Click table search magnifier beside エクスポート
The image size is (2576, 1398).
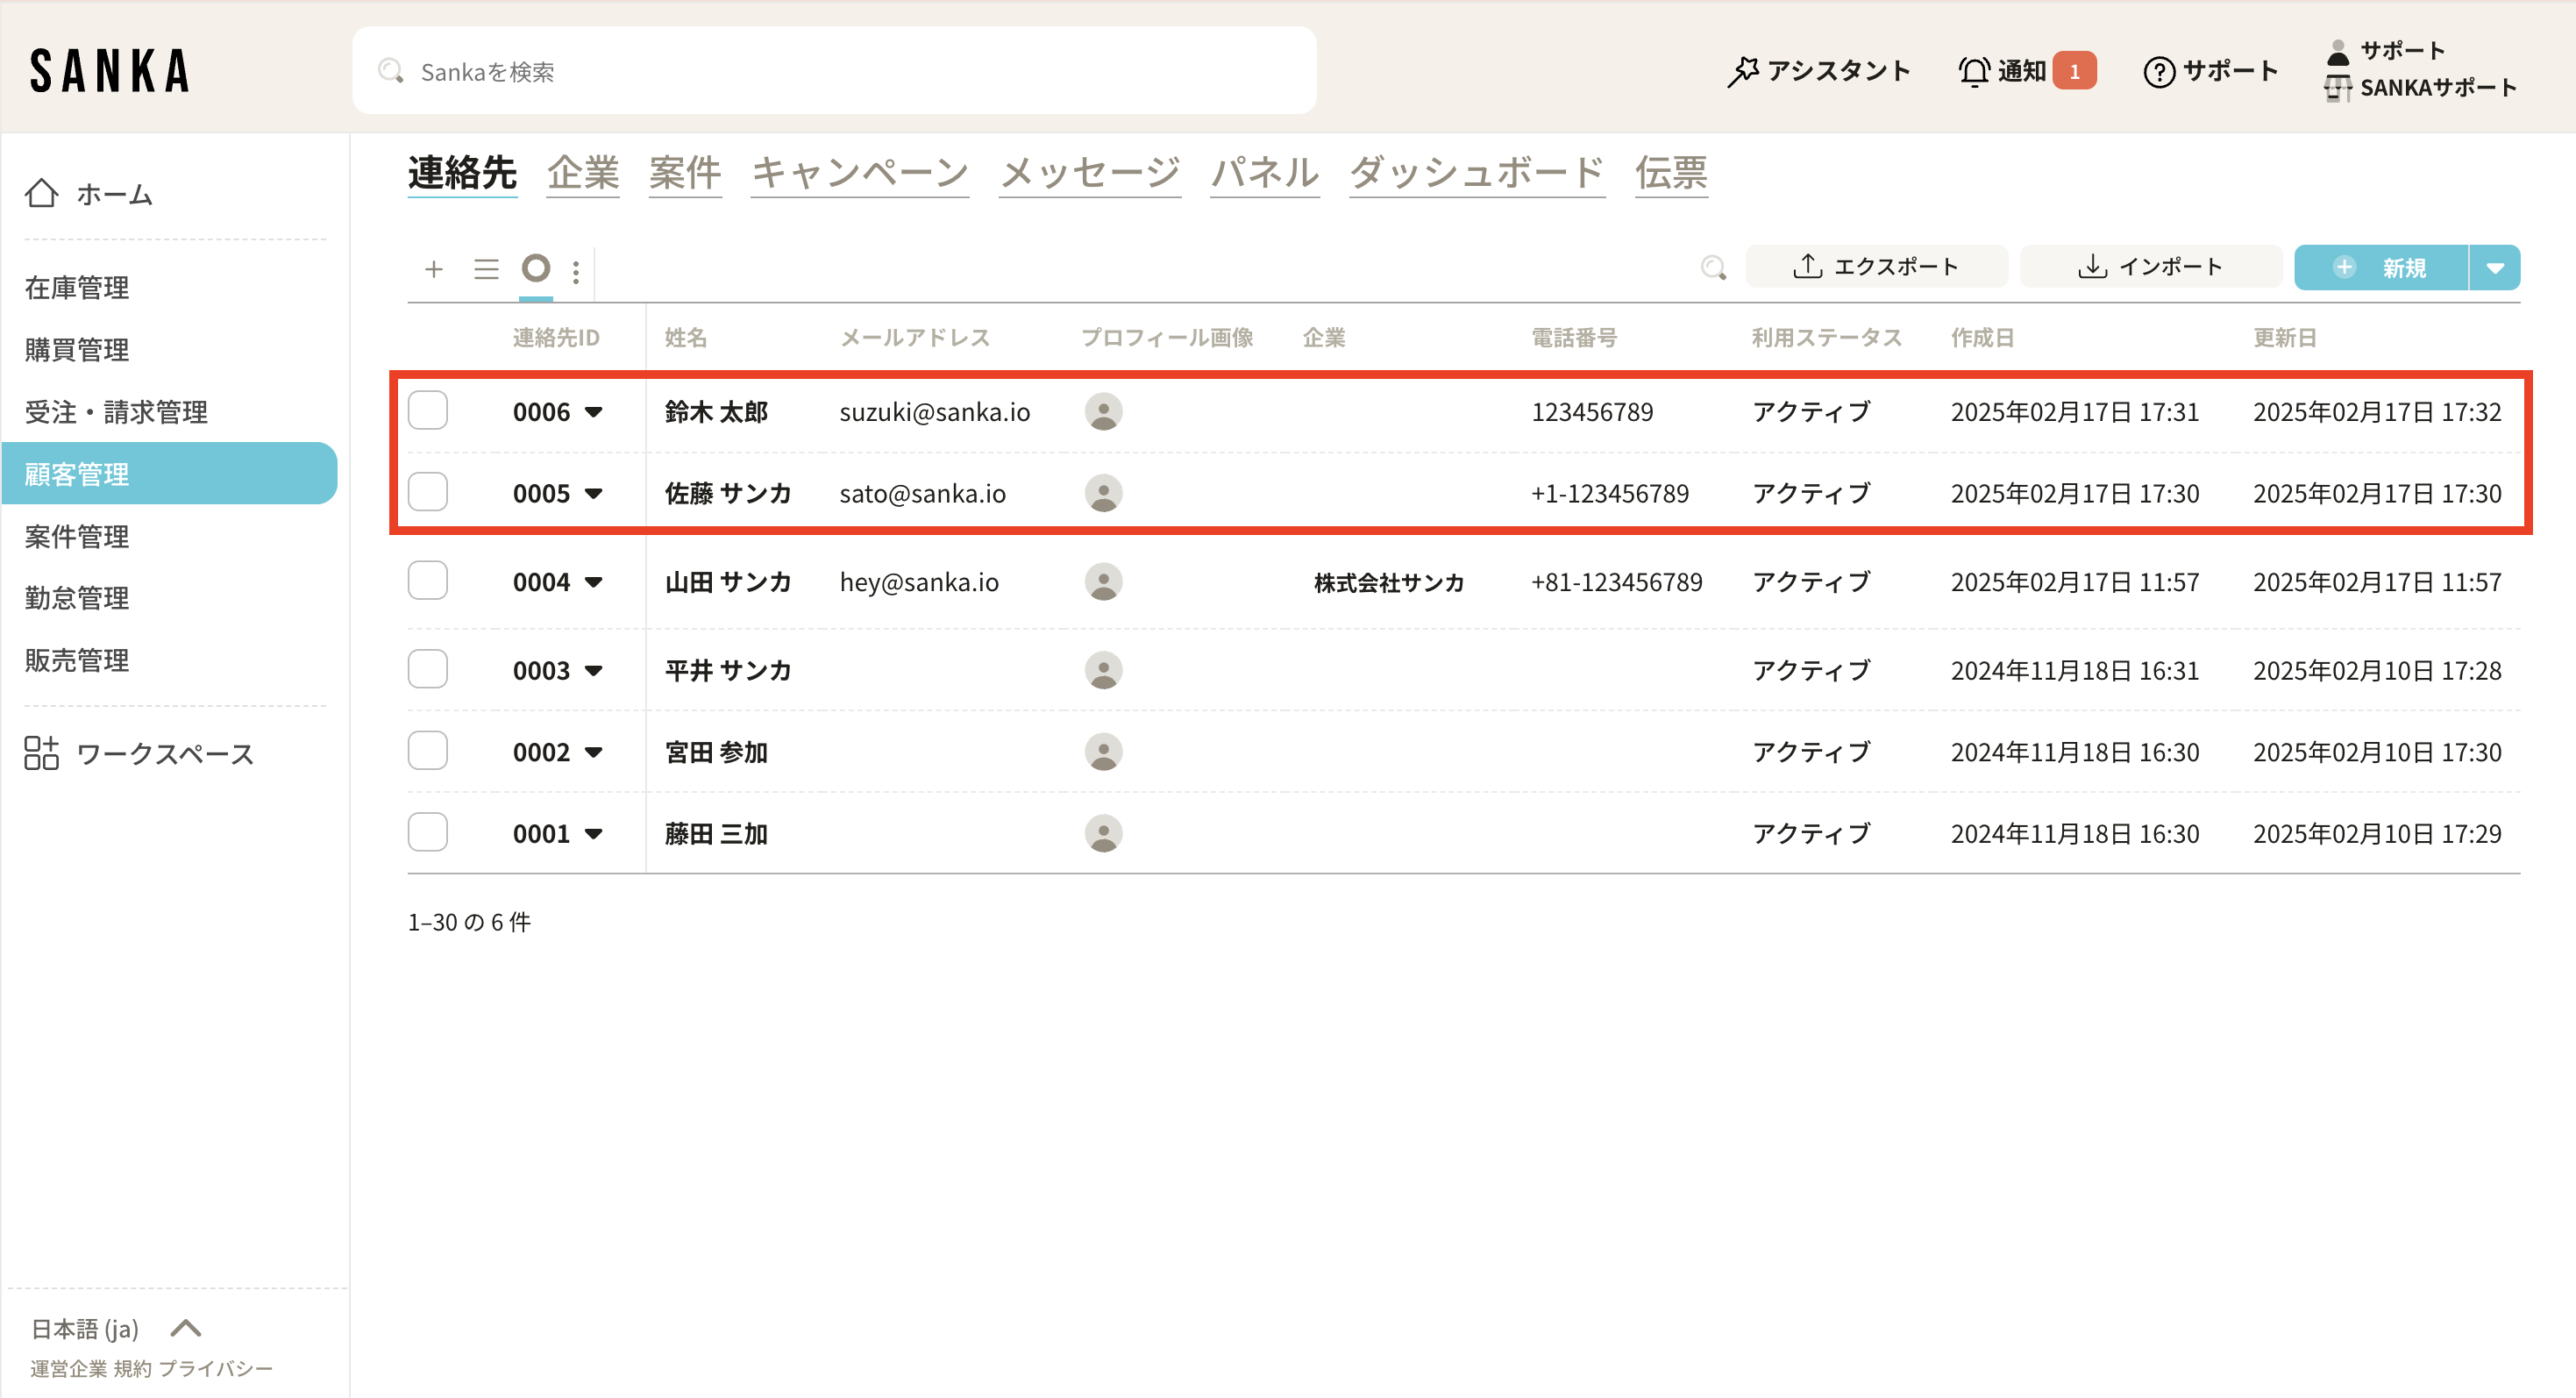1713,267
